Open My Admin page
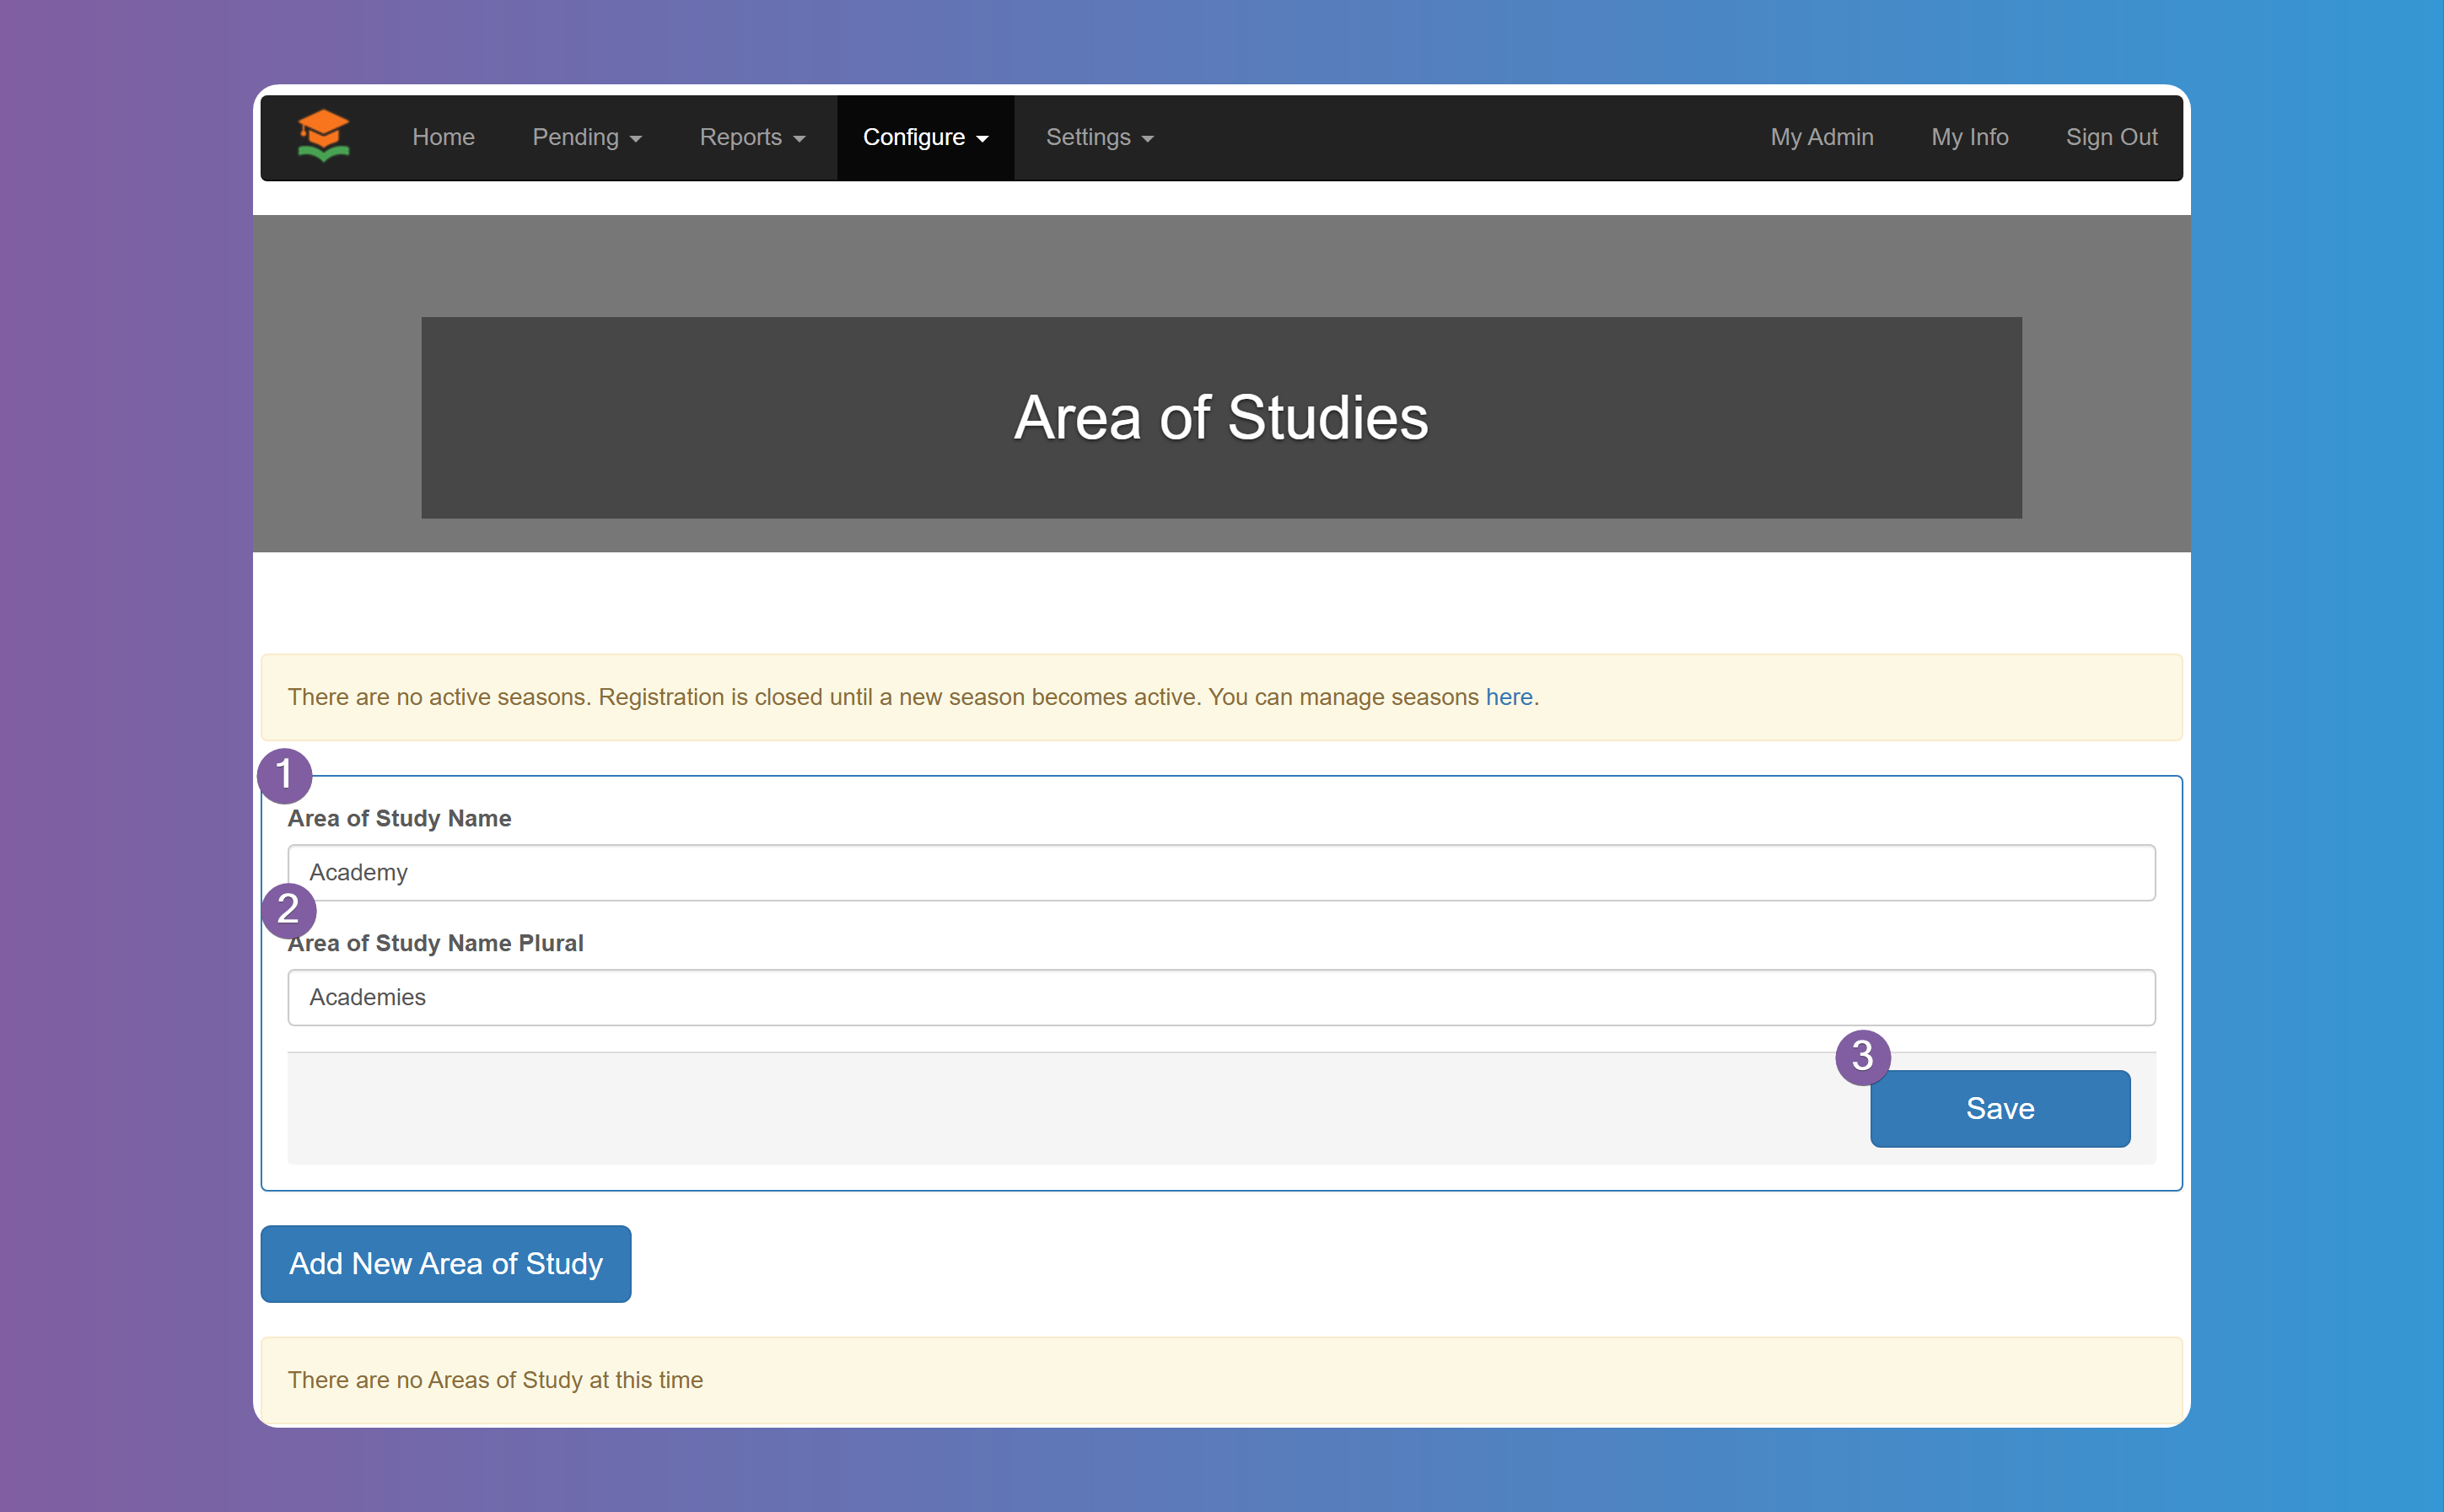The image size is (2444, 1512). point(1821,137)
